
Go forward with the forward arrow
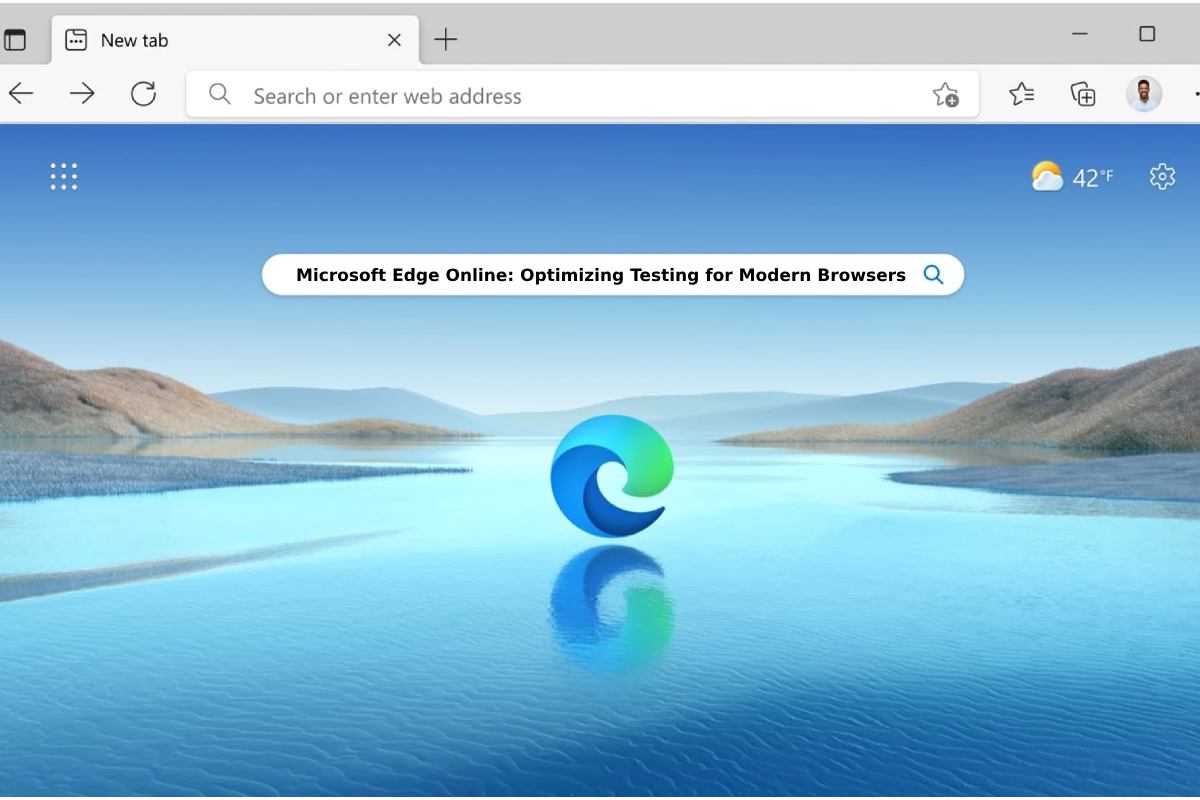(82, 94)
